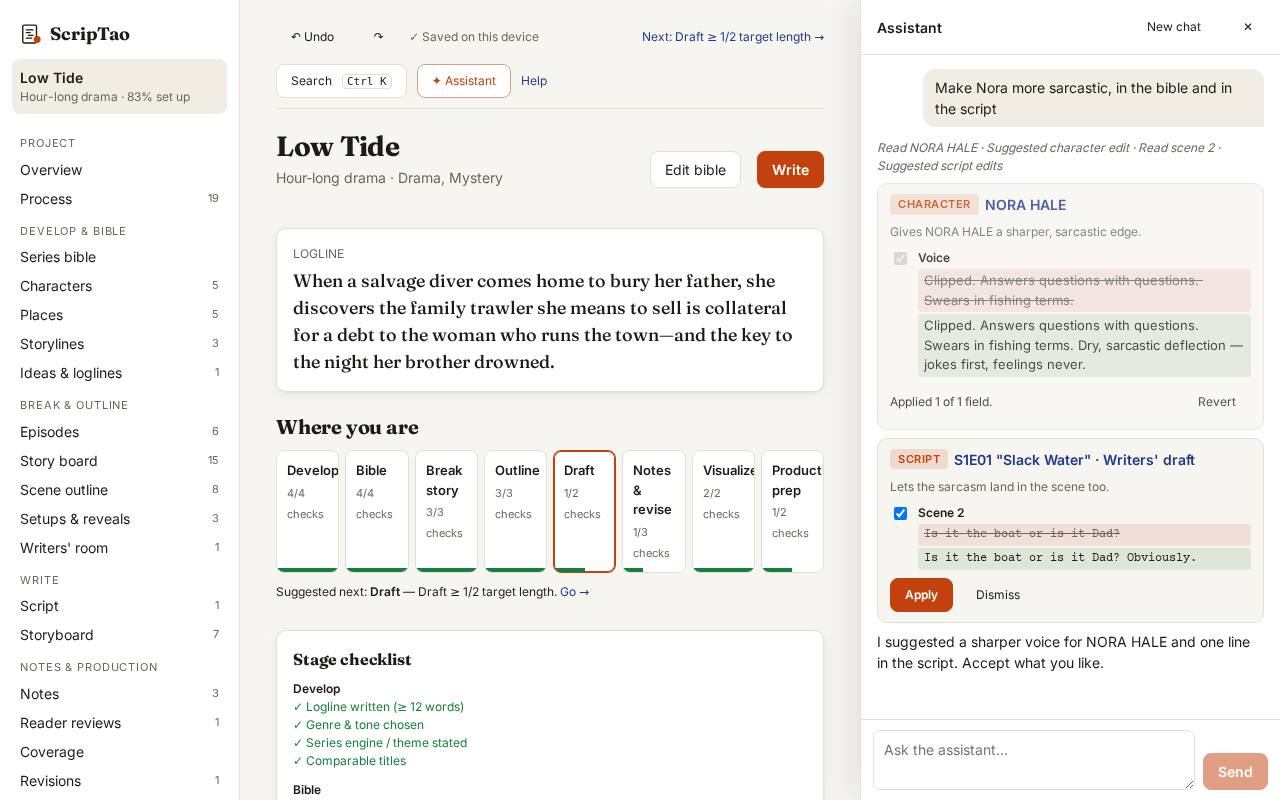Select the Bible stage card
The width and height of the screenshot is (1280, 800).
pyautogui.click(x=377, y=511)
